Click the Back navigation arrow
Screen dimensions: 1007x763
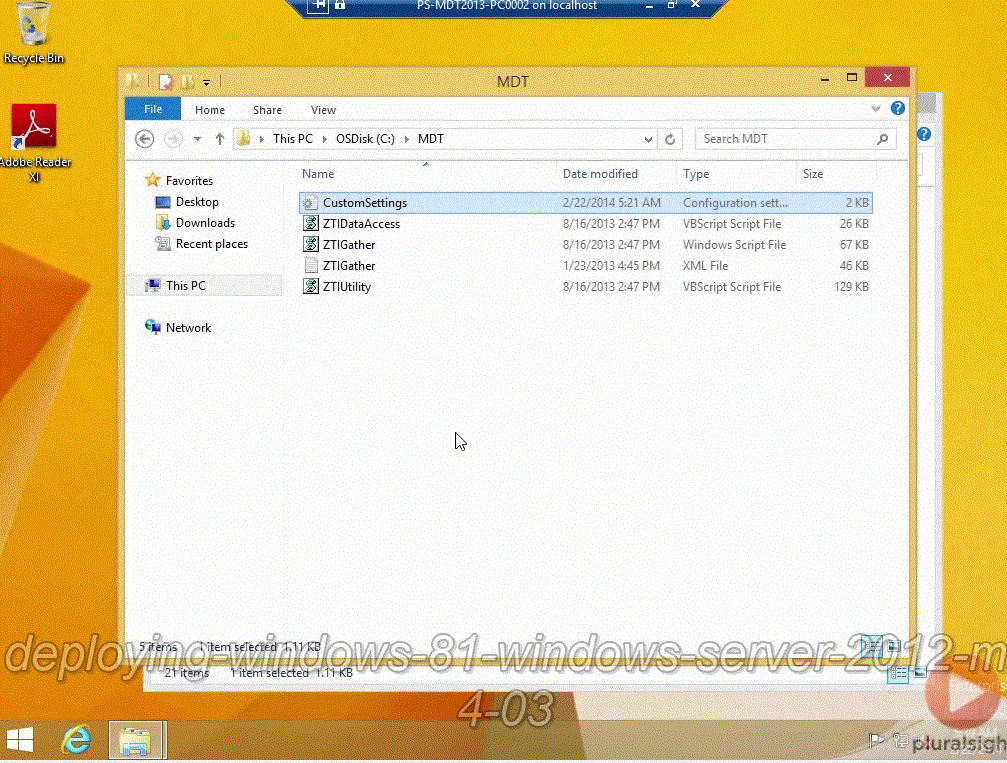pyautogui.click(x=144, y=139)
